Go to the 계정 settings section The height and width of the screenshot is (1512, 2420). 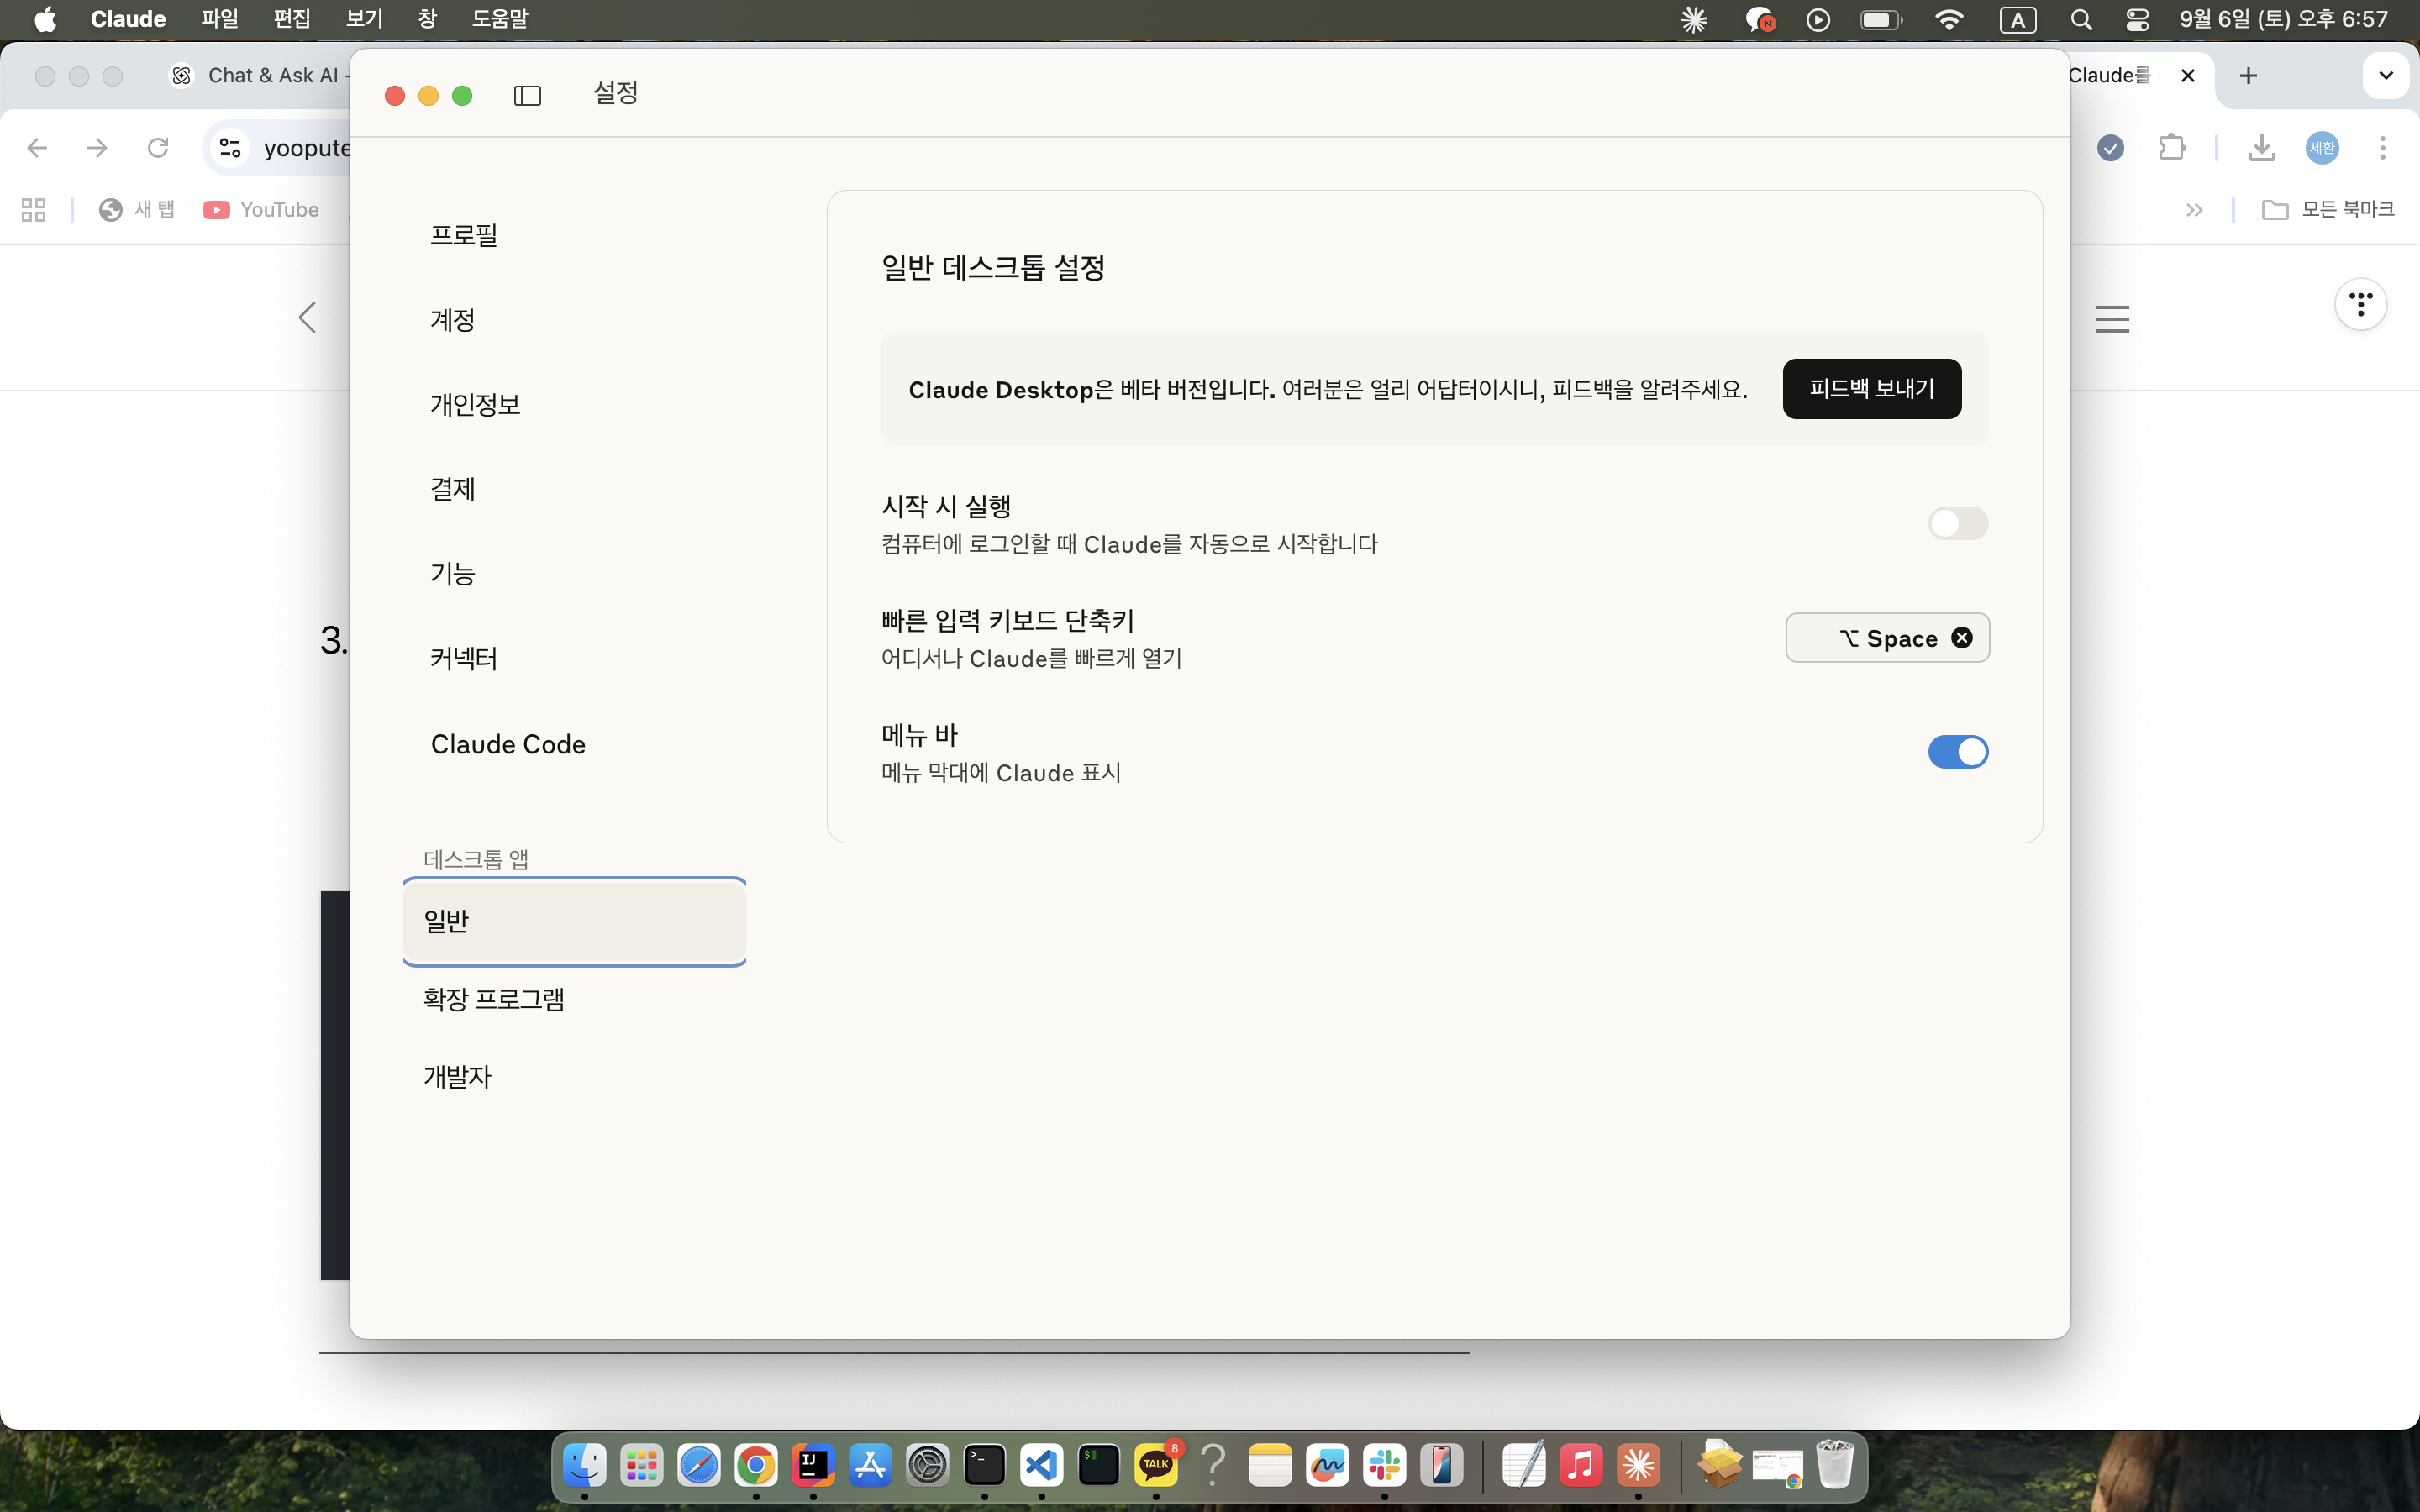coord(453,320)
